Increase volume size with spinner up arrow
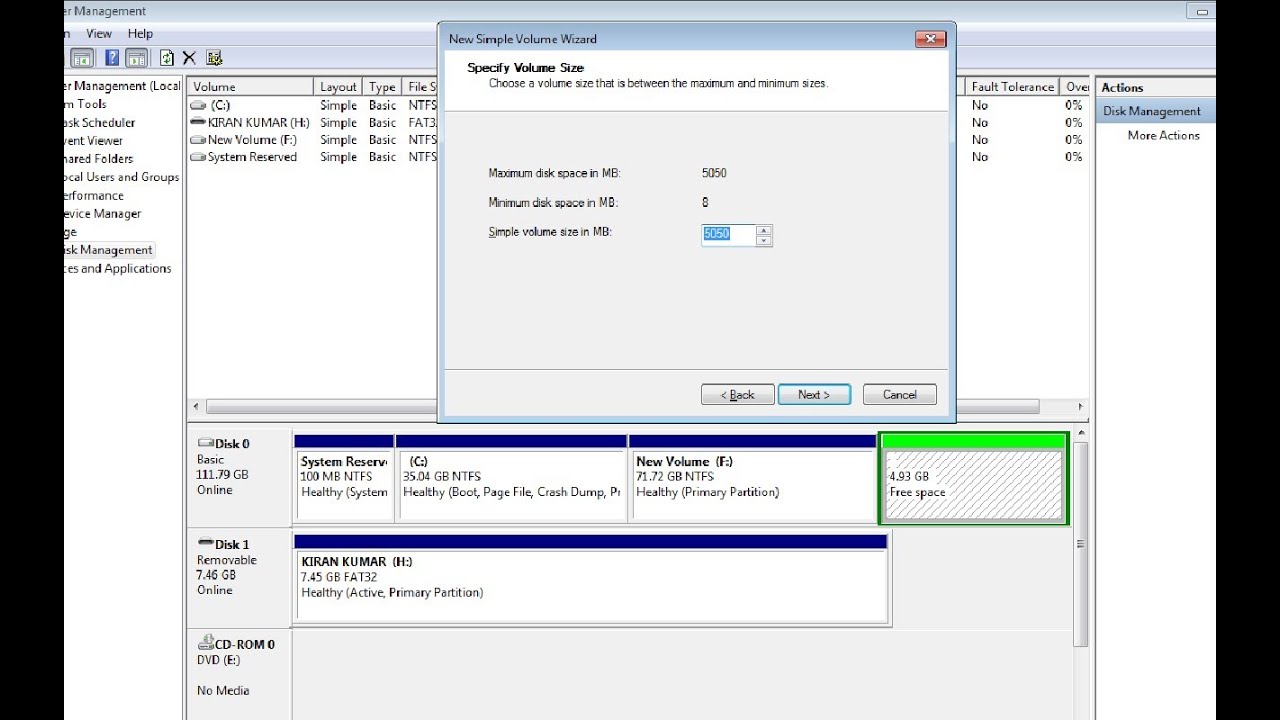 click(x=764, y=229)
